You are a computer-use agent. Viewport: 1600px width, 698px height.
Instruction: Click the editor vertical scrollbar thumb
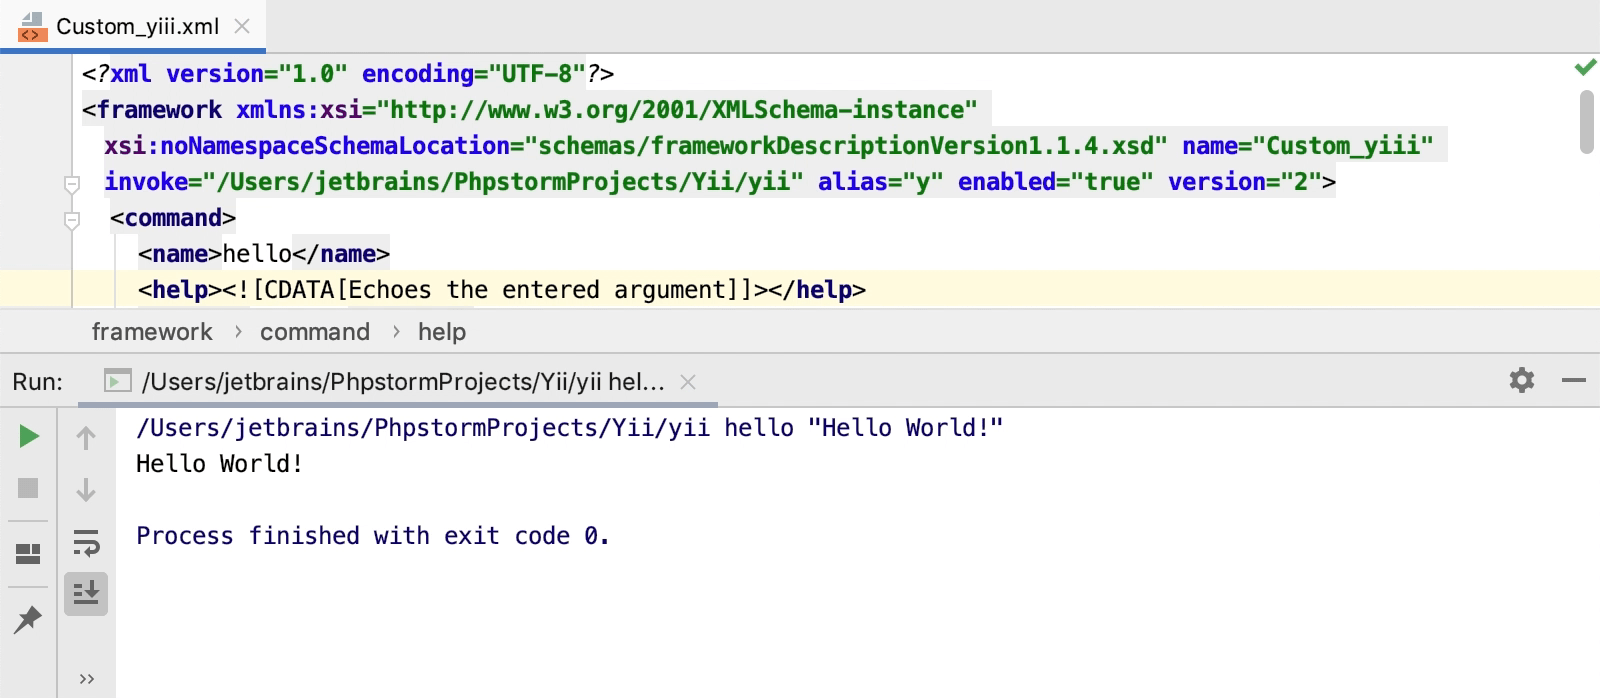click(x=1586, y=122)
